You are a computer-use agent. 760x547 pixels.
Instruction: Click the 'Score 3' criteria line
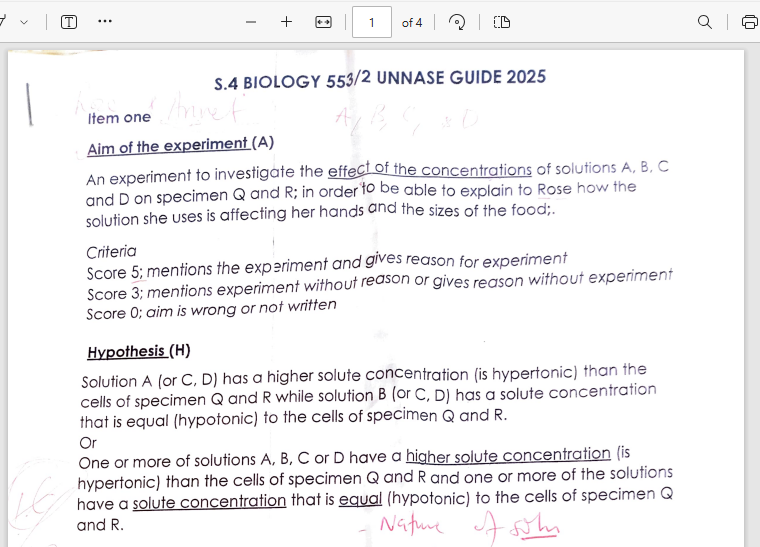click(380, 285)
